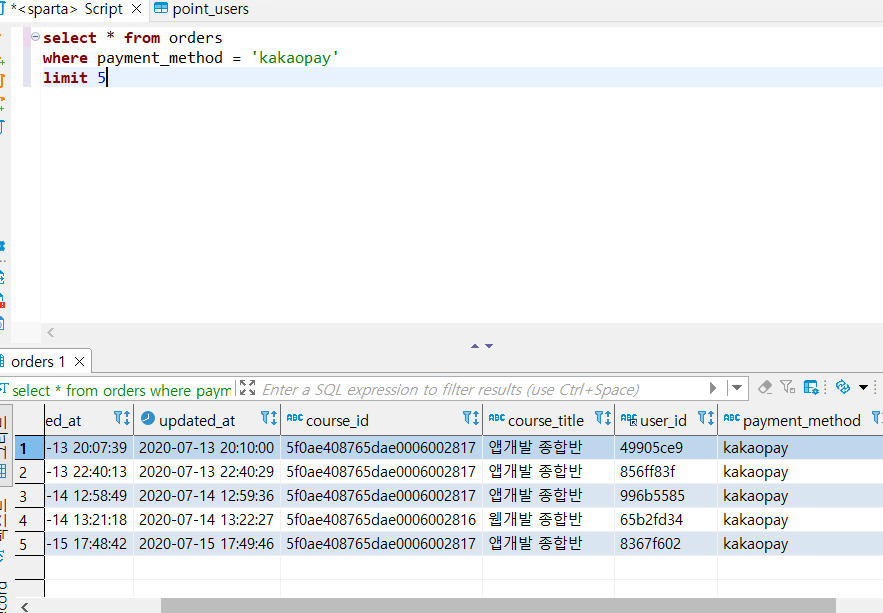Switch to the point_users tab
This screenshot has height=613, width=883.
[201, 9]
